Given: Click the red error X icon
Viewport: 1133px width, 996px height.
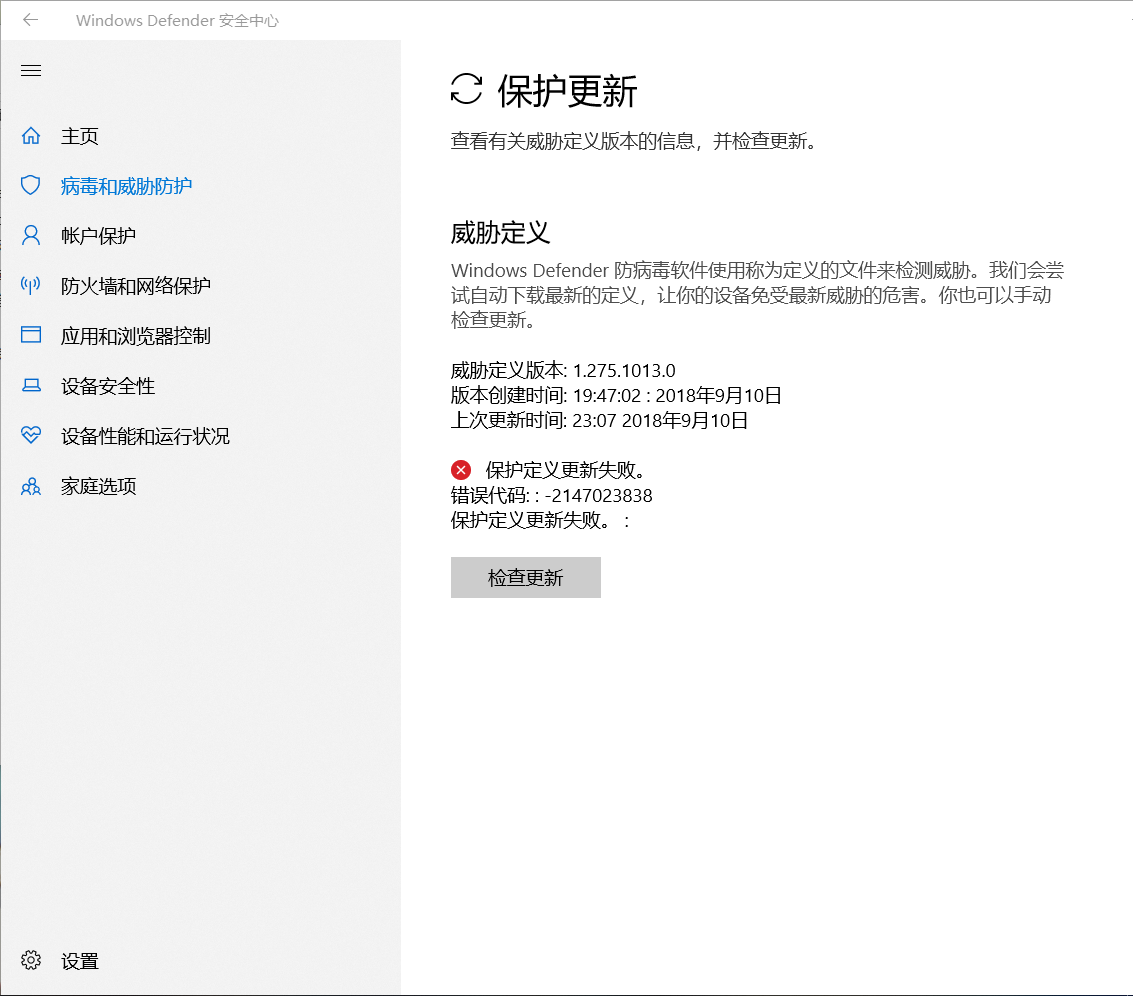Looking at the screenshot, I should (461, 470).
